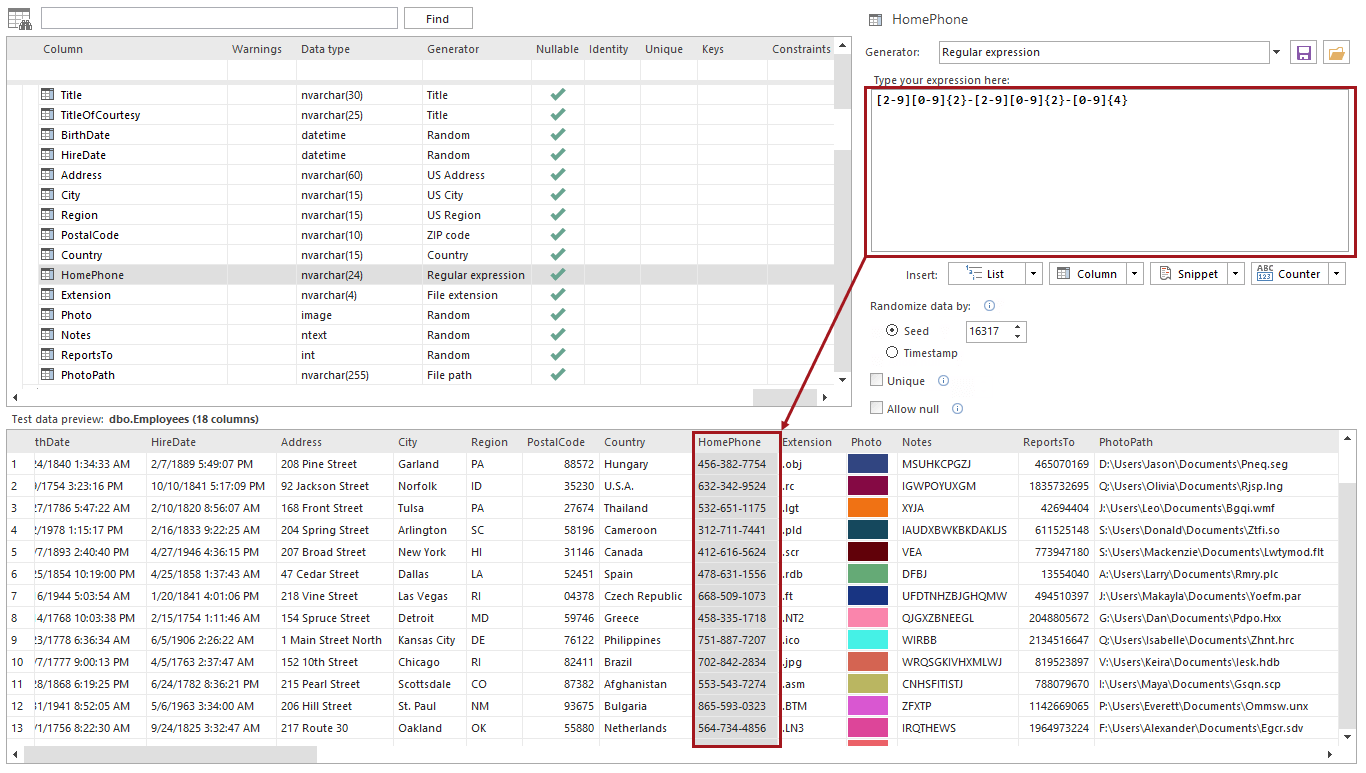
Task: Toggle the Nullable checkmark for ReportsTo
Action: click(x=558, y=355)
